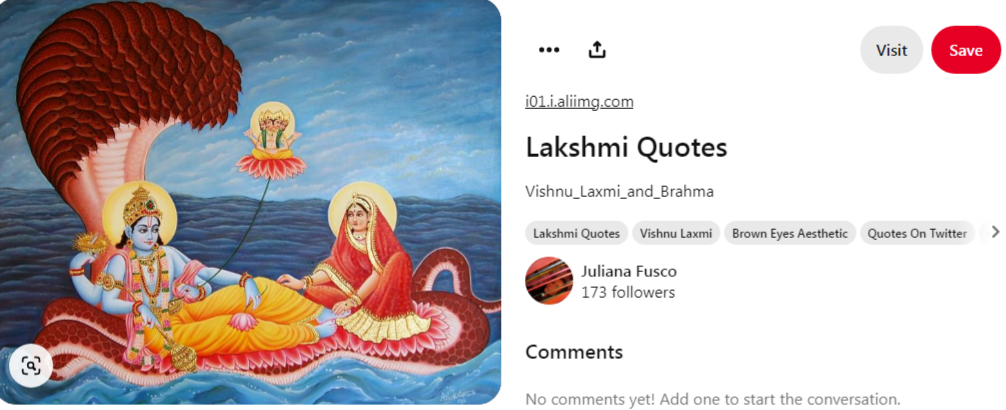Click the Vishnu_Laxmi_and_Brahma description text
The image size is (1006, 410).
(x=620, y=192)
